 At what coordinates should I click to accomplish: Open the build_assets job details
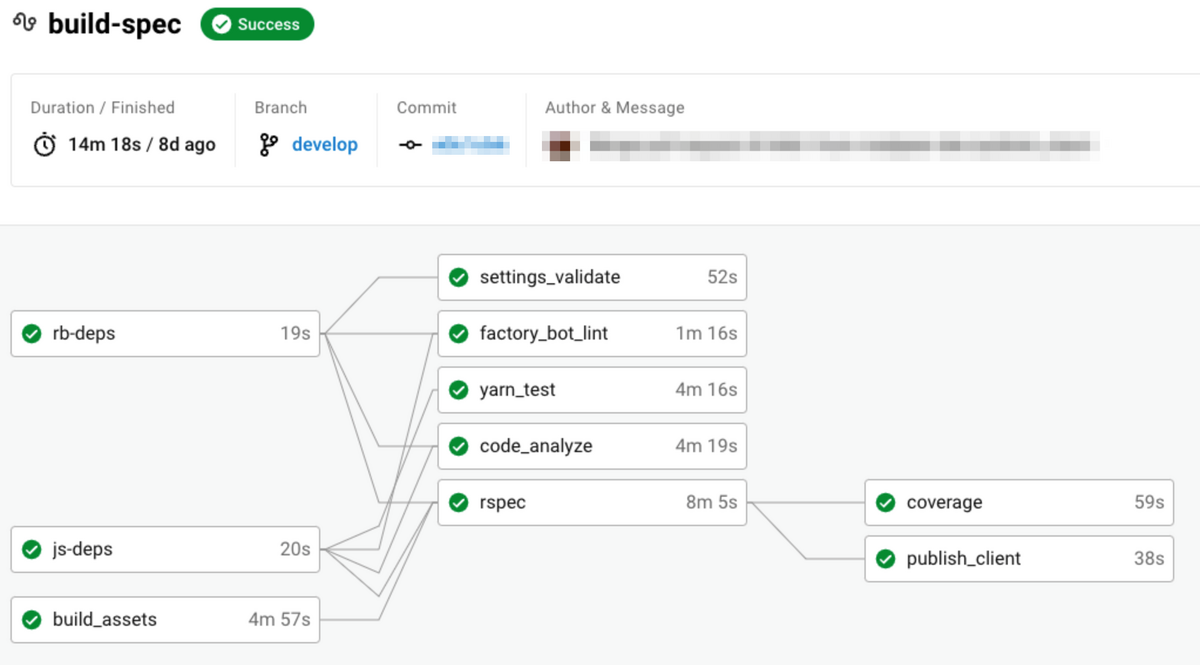165,619
